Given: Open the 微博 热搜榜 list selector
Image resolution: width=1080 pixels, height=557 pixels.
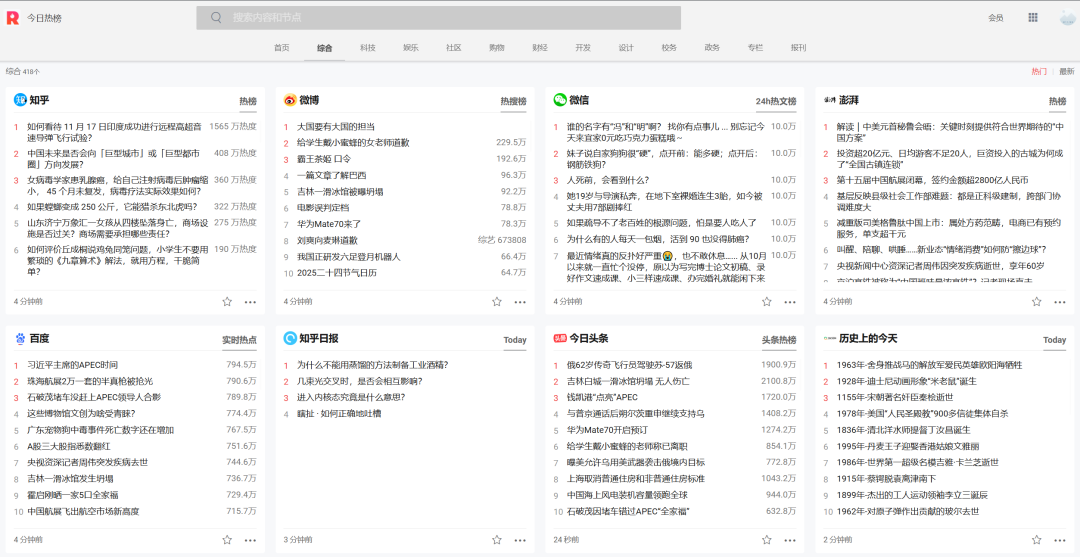Looking at the screenshot, I should point(513,101).
